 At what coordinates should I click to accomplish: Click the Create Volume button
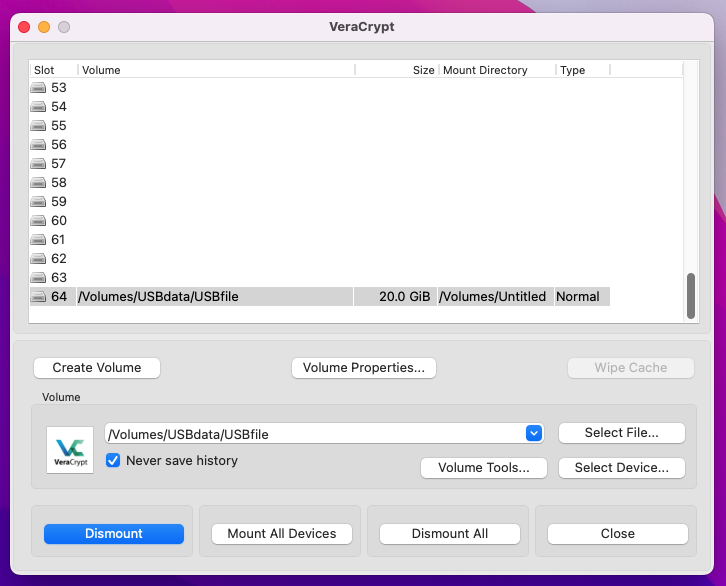pyautogui.click(x=97, y=368)
